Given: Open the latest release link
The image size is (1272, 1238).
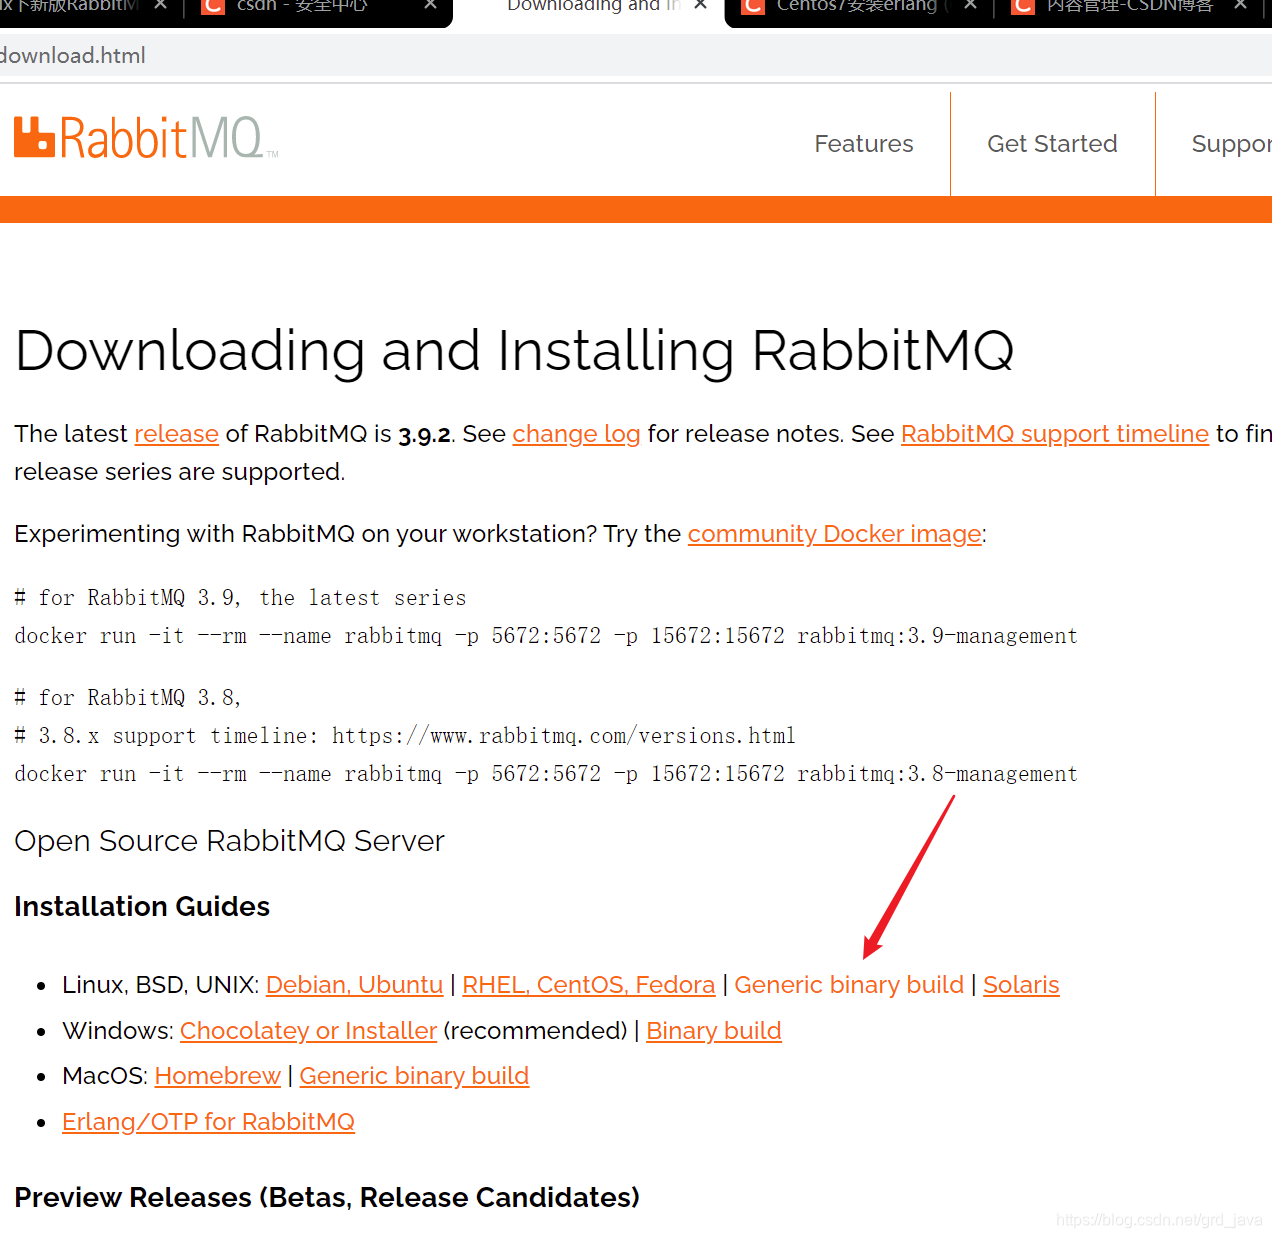Looking at the screenshot, I should [176, 434].
